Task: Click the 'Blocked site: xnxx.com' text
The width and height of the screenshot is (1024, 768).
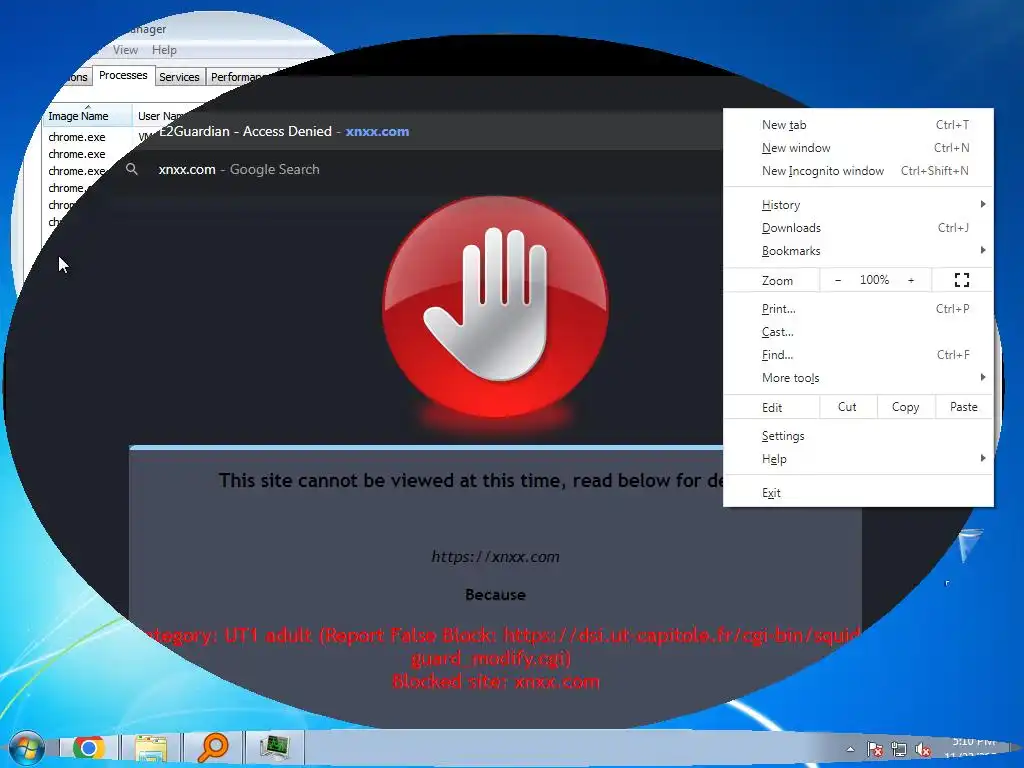Action: point(495,682)
